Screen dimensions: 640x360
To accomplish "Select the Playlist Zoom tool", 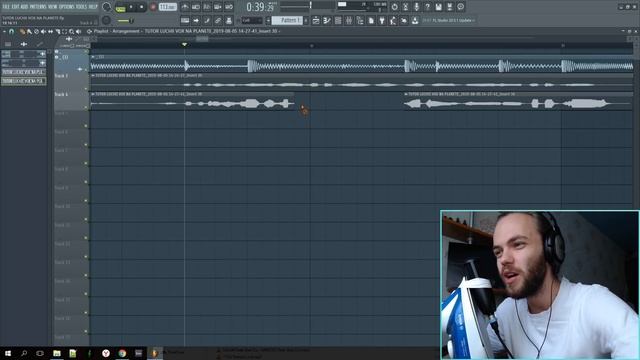I will click(71, 31).
